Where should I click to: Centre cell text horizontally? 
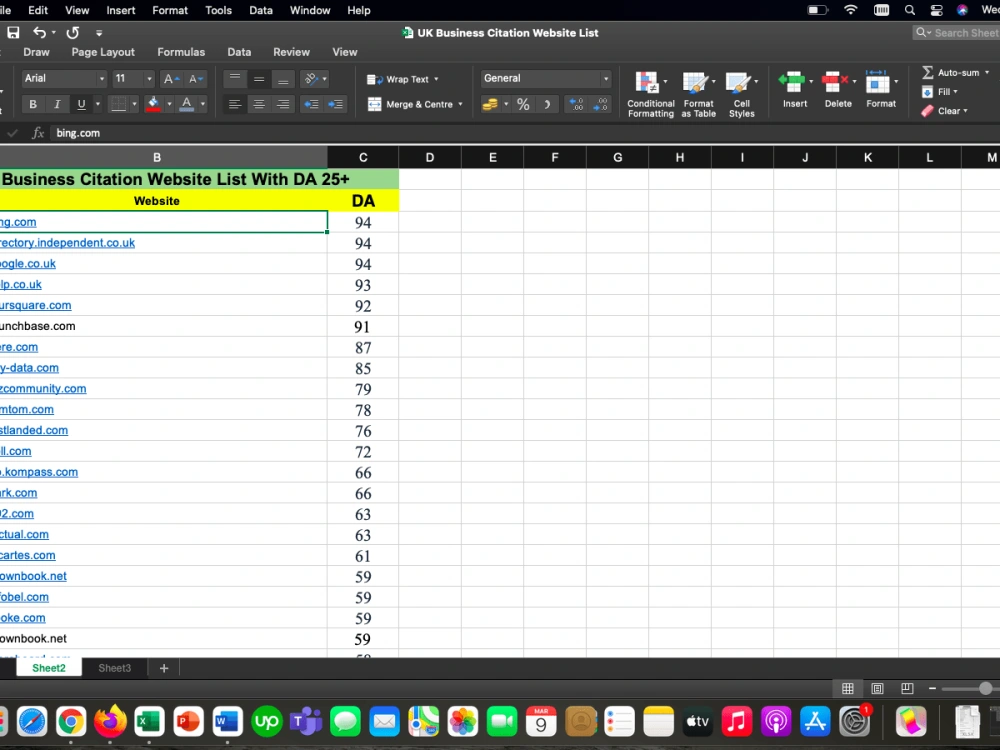tap(259, 104)
